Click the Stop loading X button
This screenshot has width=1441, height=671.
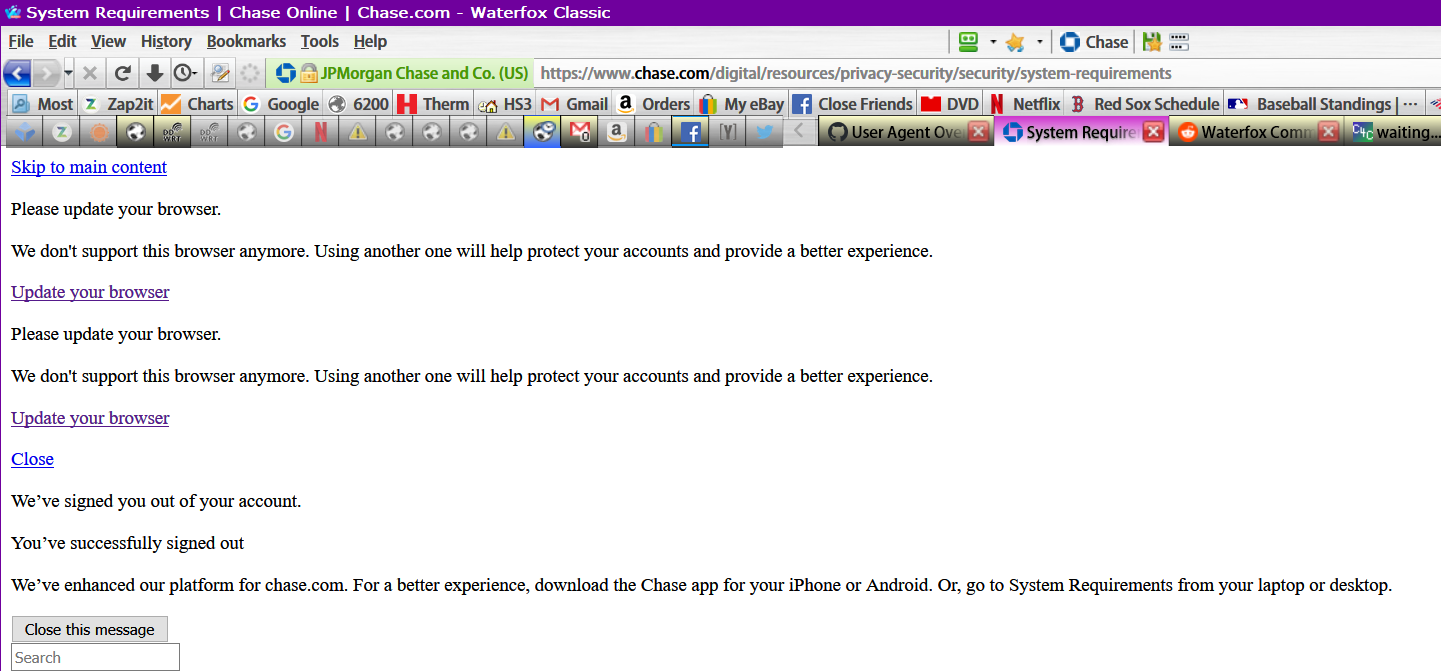90,73
